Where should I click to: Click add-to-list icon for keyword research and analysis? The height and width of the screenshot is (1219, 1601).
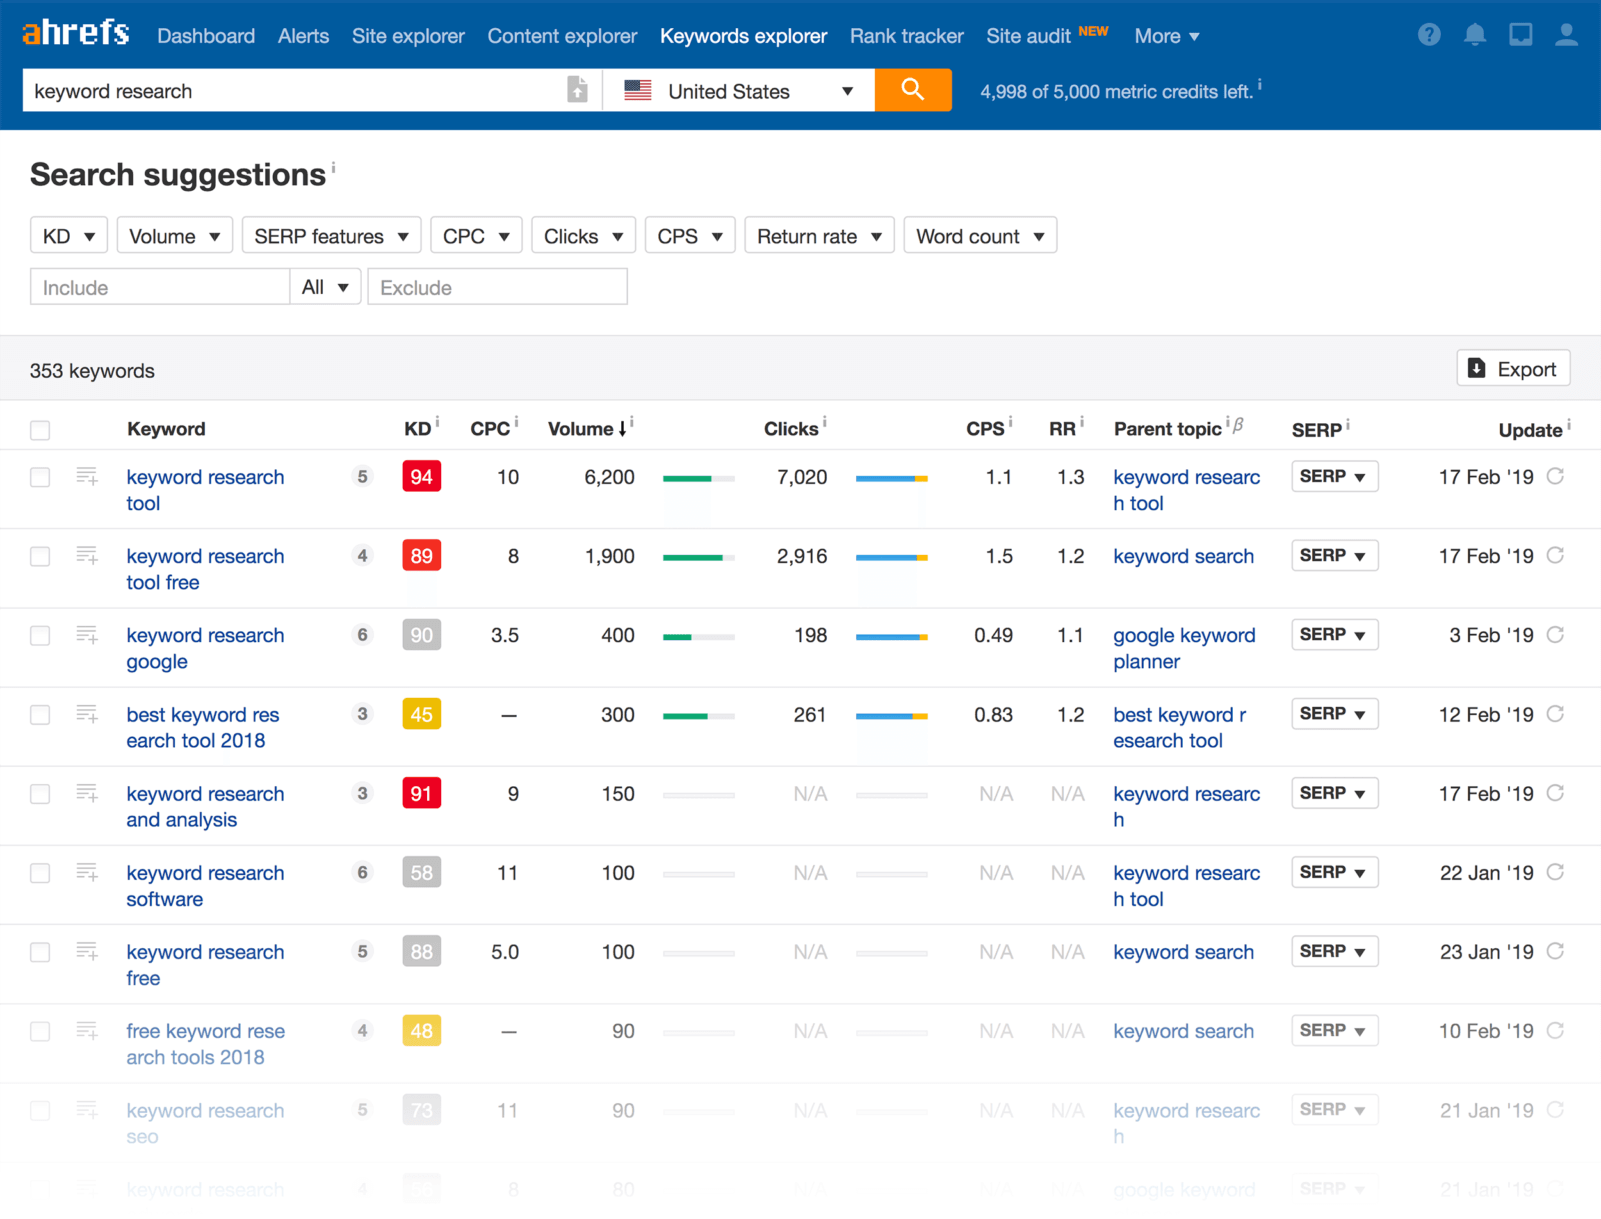(87, 793)
